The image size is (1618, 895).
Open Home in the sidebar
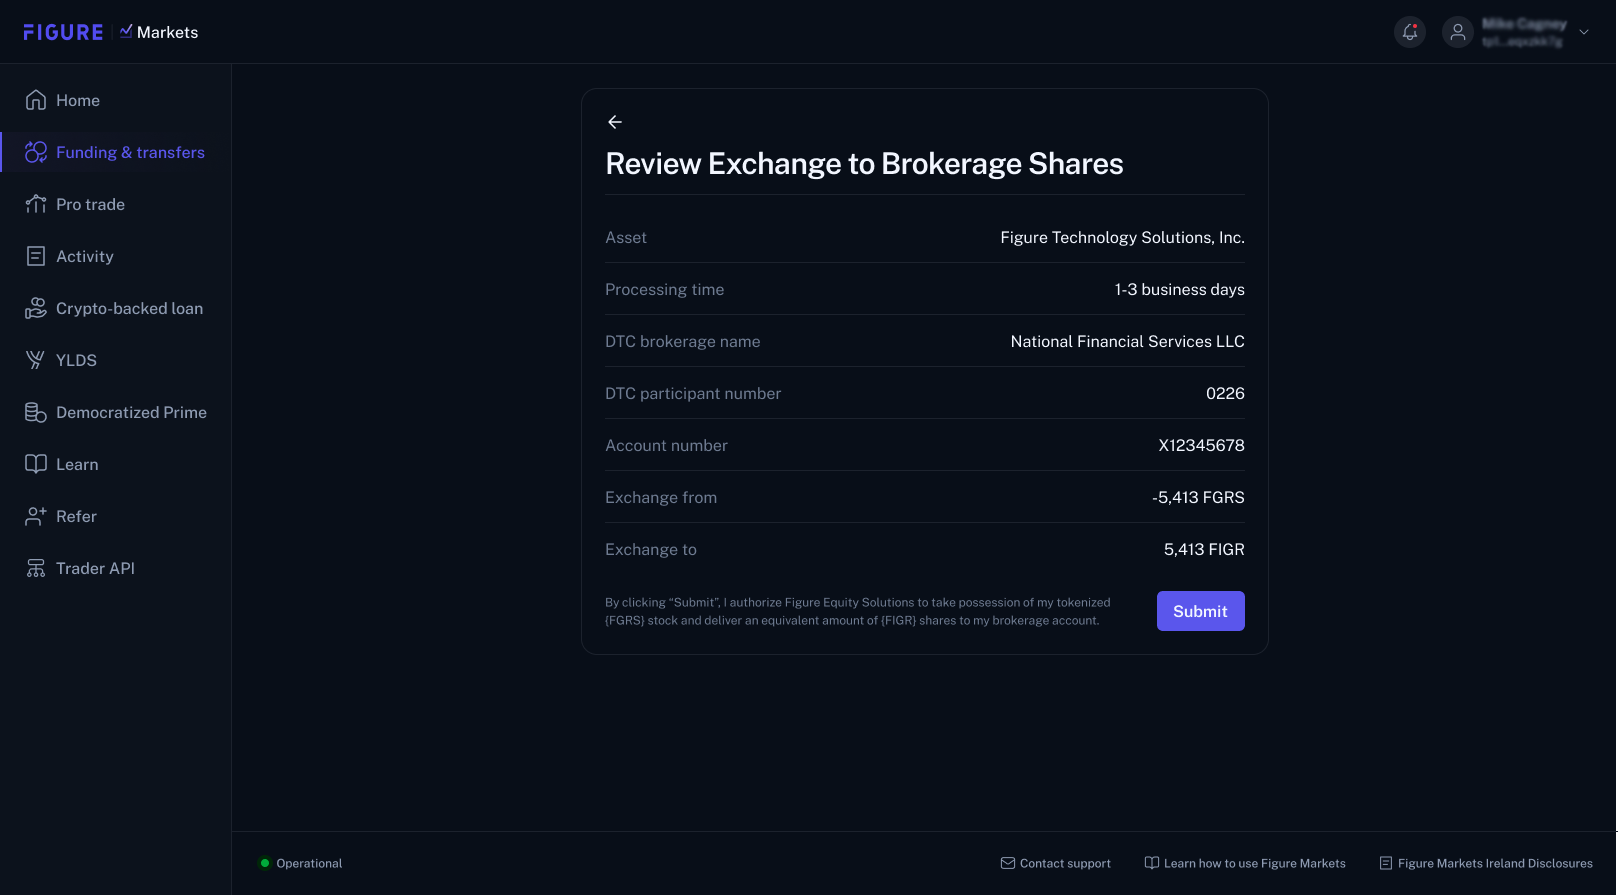point(78,100)
